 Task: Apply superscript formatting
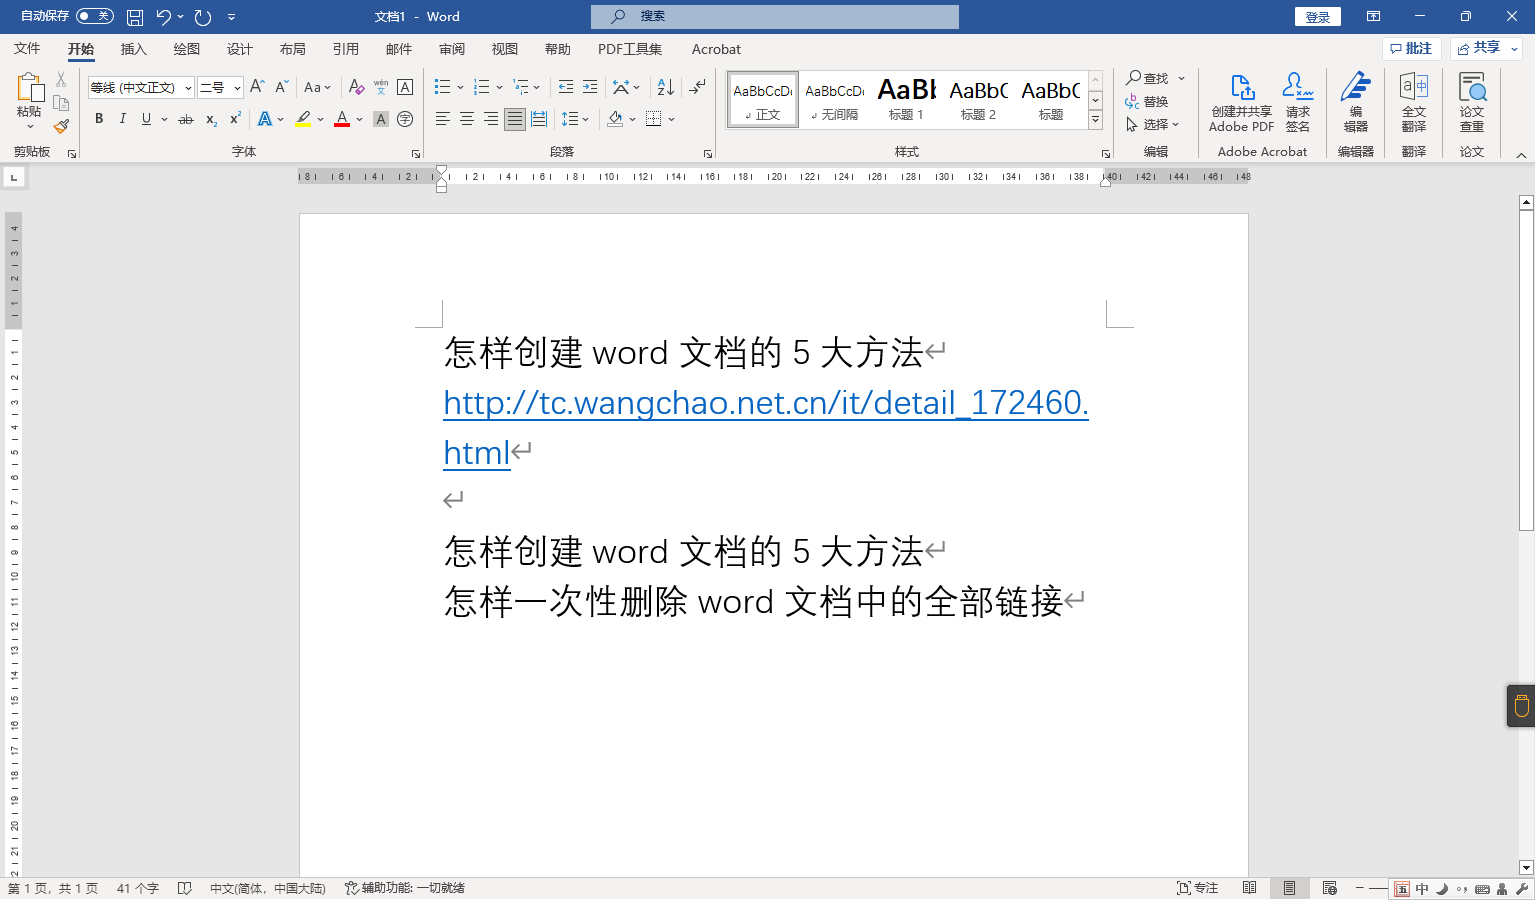click(235, 119)
